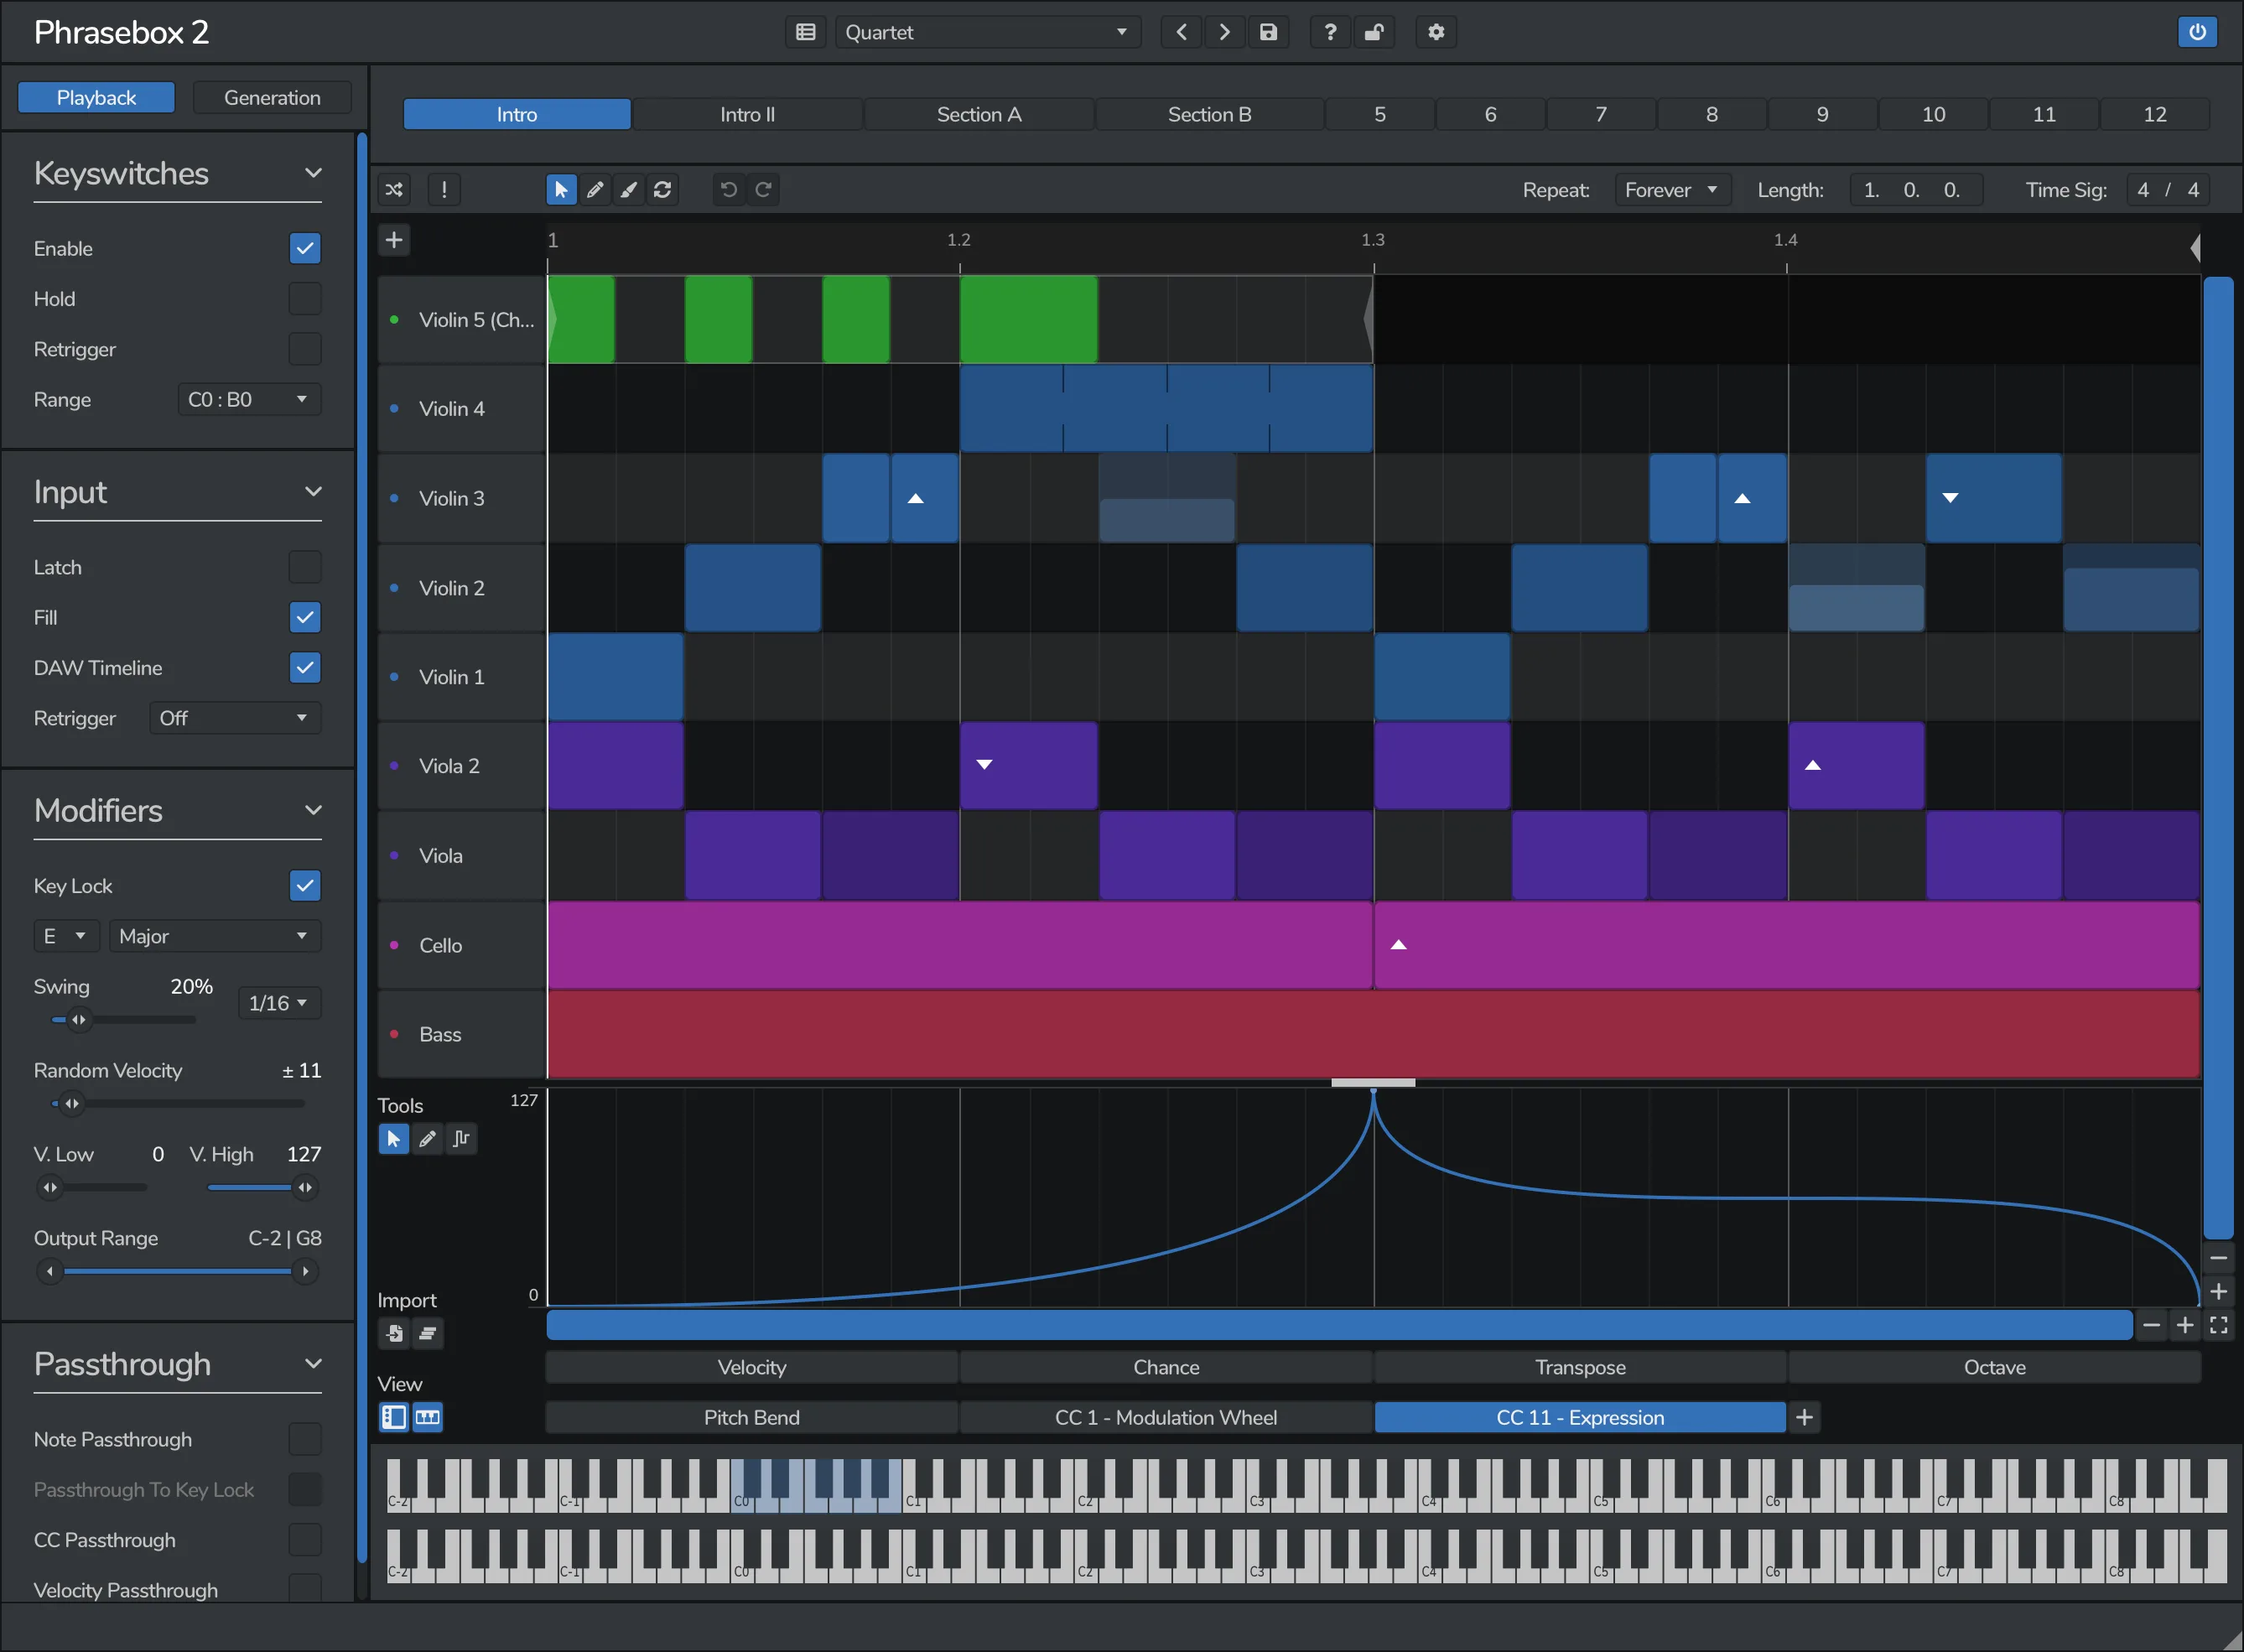Fit the view with the fullscreen icon
This screenshot has height=1652, width=2244.
pos(2218,1325)
